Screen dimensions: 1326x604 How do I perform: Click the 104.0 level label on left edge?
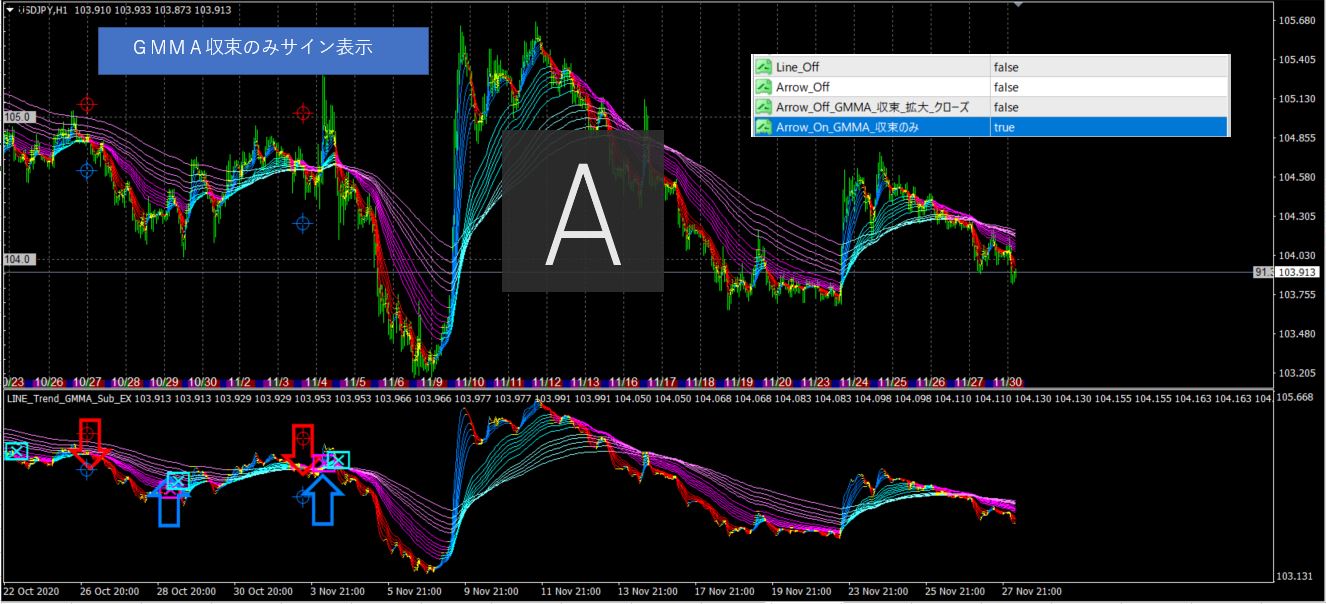point(19,259)
